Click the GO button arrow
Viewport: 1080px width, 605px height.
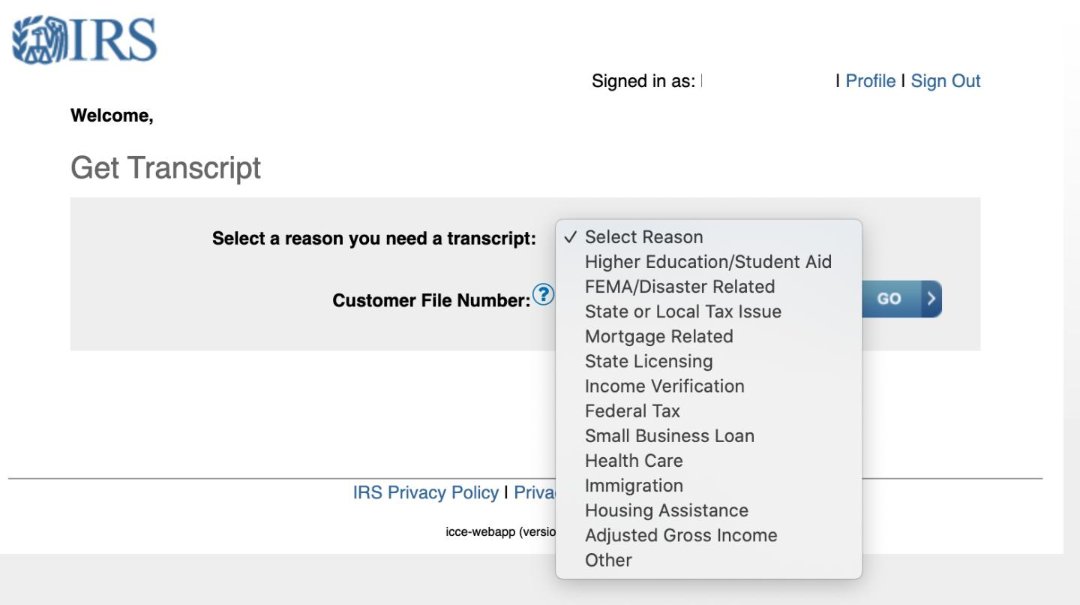tap(931, 298)
